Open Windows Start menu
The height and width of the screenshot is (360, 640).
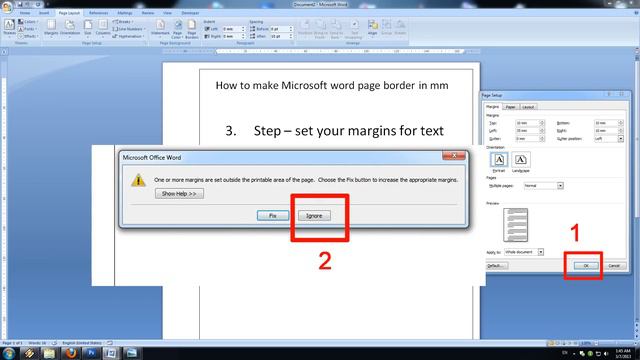(8, 353)
